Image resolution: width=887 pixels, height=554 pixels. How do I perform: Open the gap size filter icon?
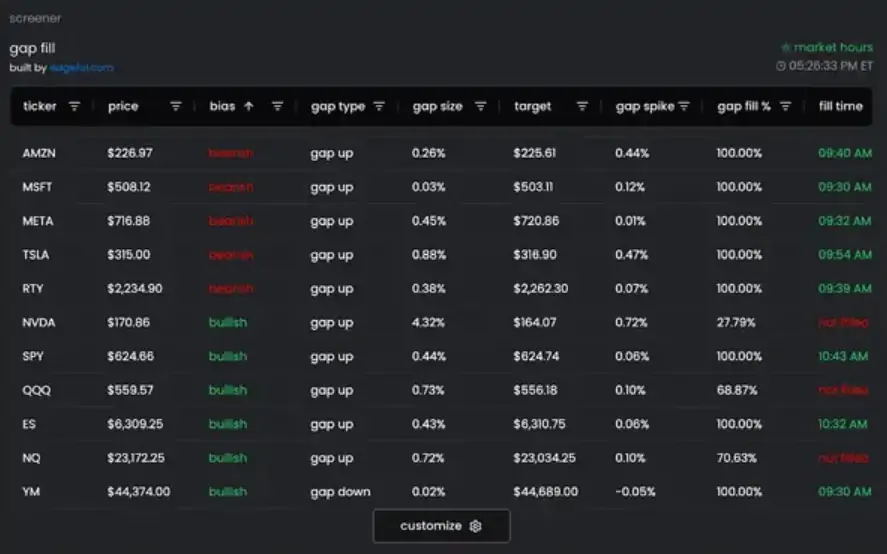(480, 106)
